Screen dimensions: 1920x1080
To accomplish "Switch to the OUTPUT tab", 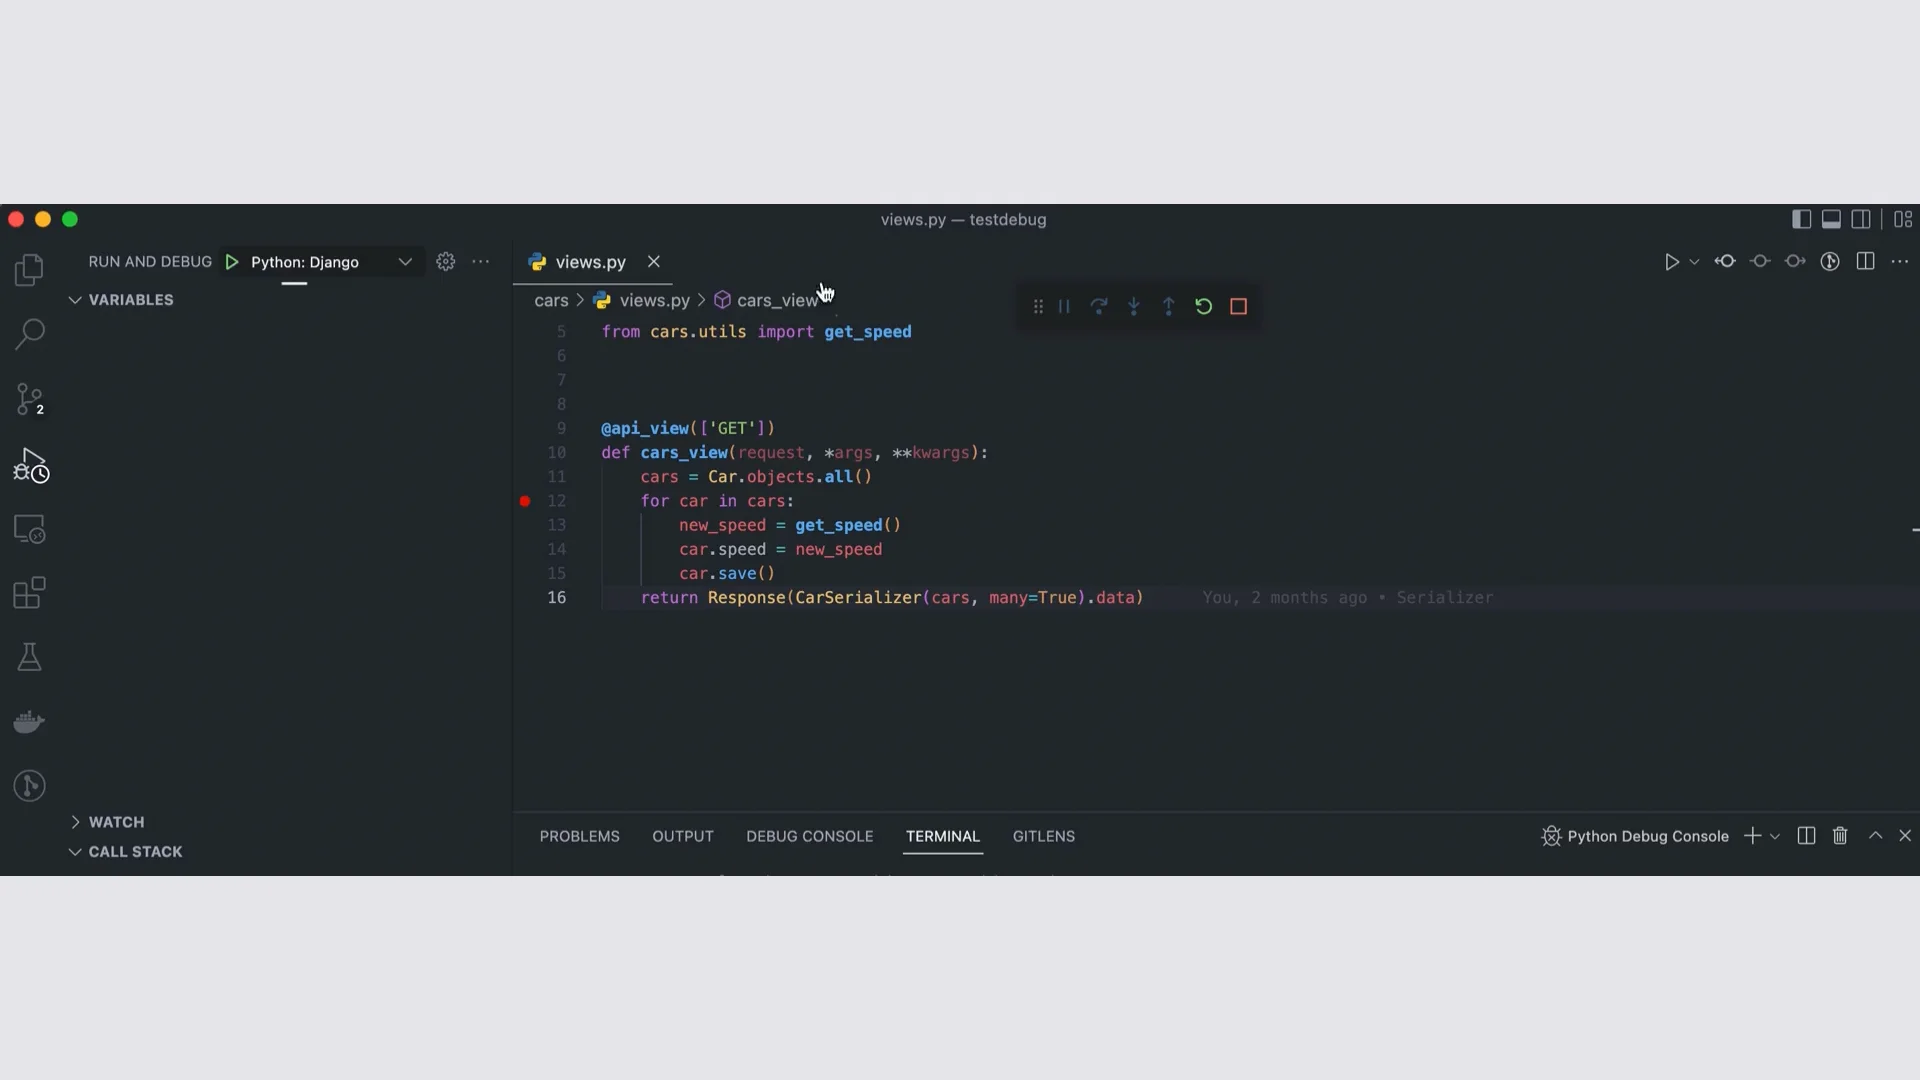I will [x=683, y=836].
